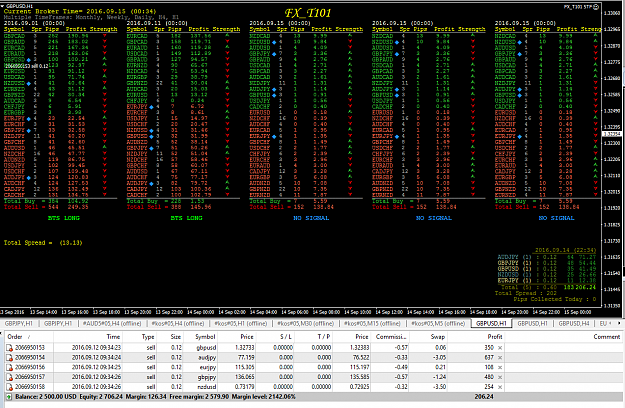Click the swap value -3.50 in the nzdusd row

point(438,387)
